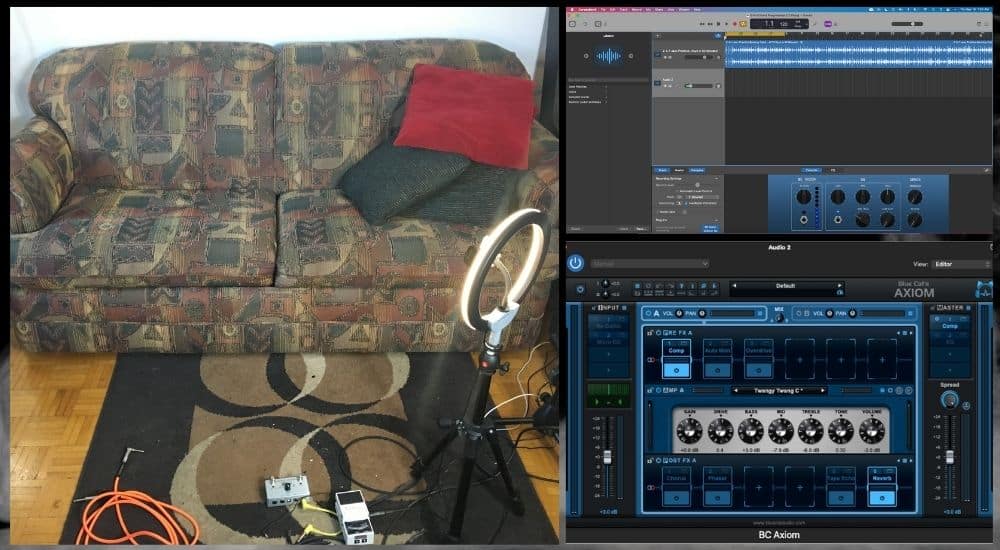Click the POST FX A lock icon

coord(651,460)
